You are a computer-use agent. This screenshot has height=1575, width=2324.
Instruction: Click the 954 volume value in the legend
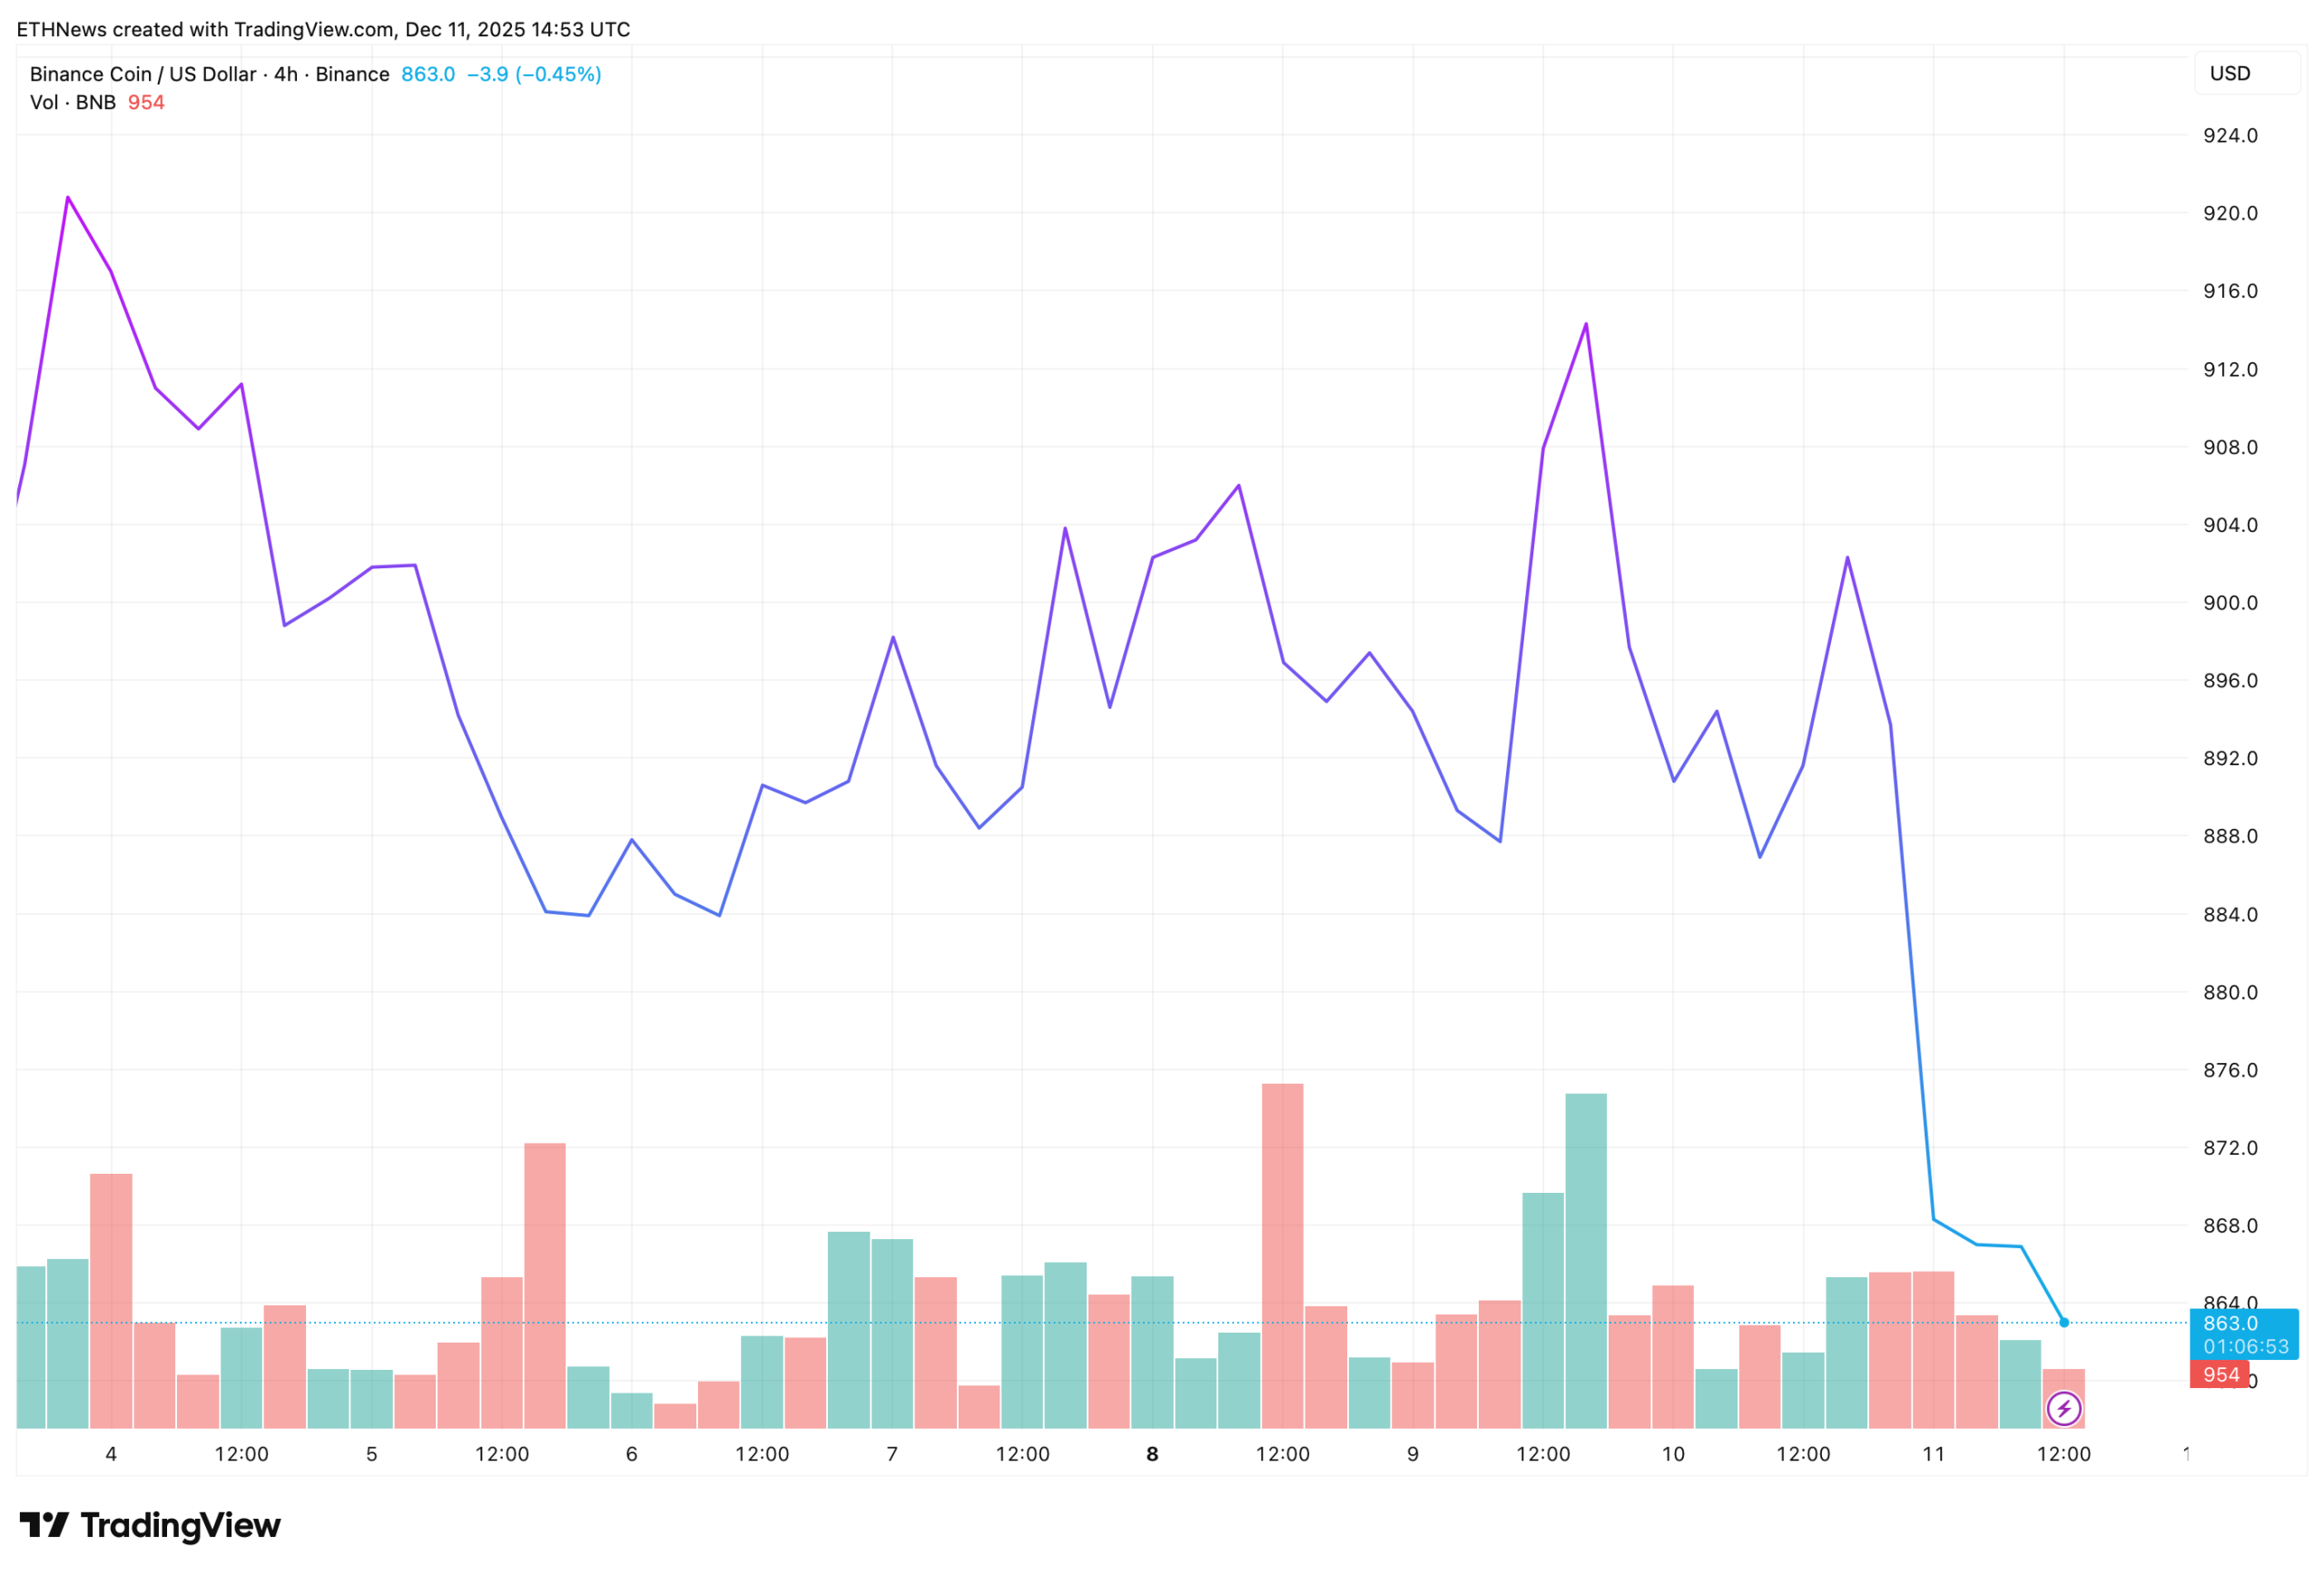tap(146, 103)
